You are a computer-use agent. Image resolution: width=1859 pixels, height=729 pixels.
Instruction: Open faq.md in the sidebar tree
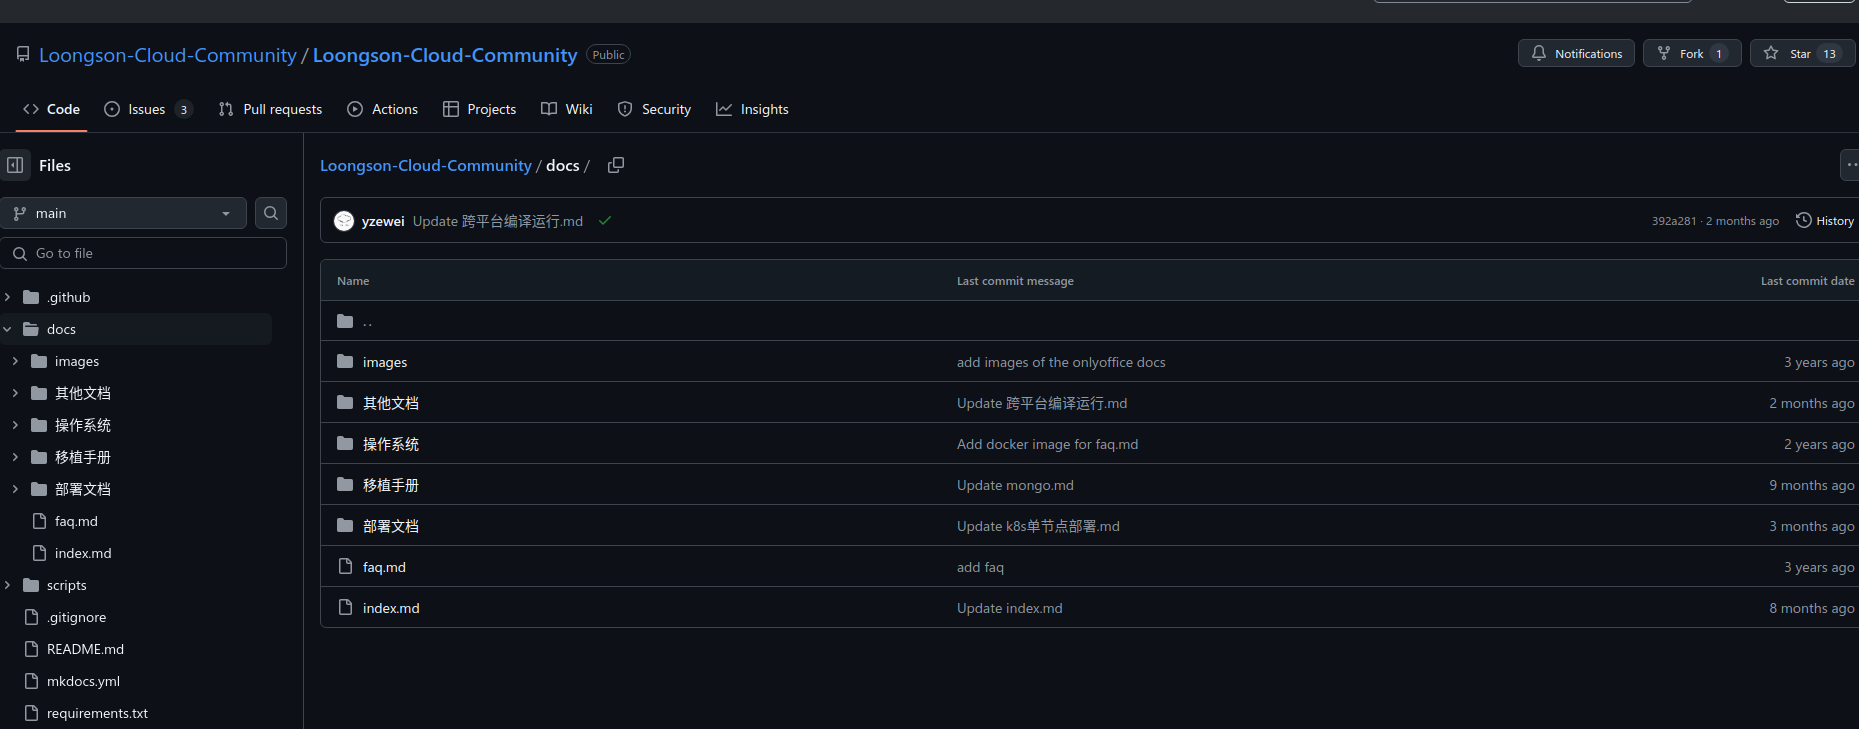click(x=76, y=521)
